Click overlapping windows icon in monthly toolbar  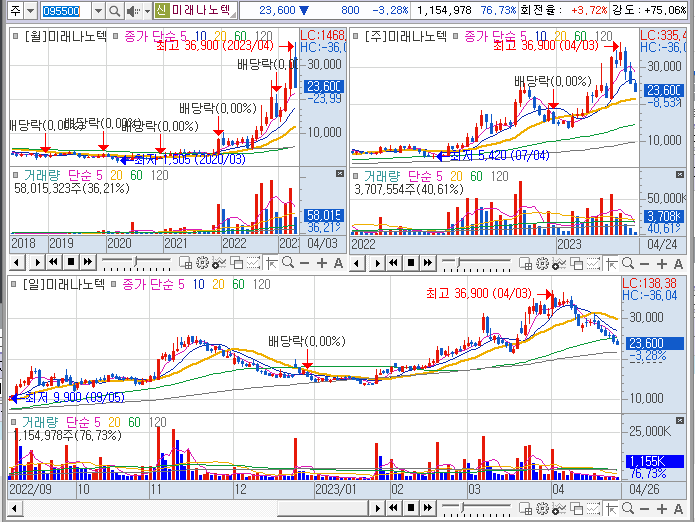click(237, 263)
